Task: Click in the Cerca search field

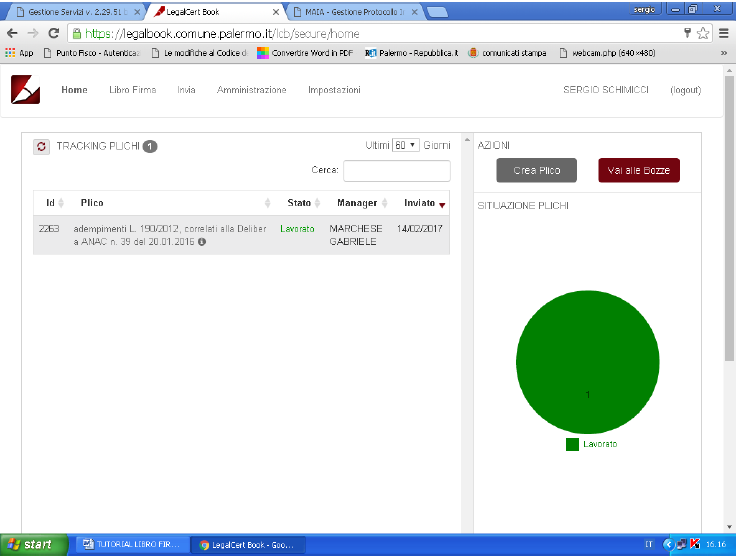Action: pyautogui.click(x=397, y=170)
